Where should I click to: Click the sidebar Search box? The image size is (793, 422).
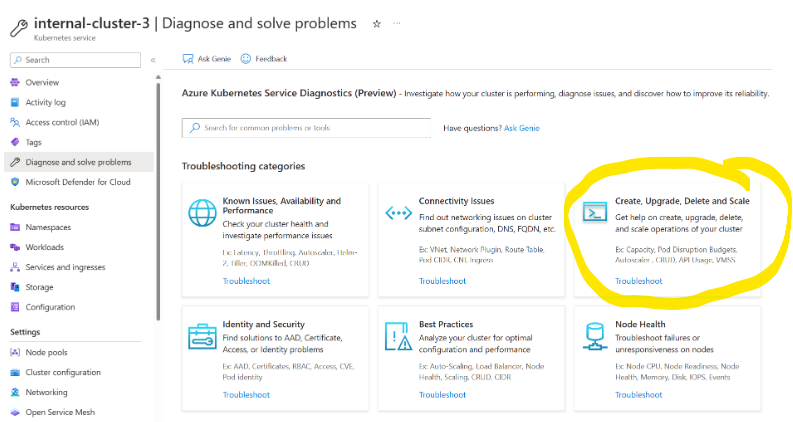click(x=75, y=60)
